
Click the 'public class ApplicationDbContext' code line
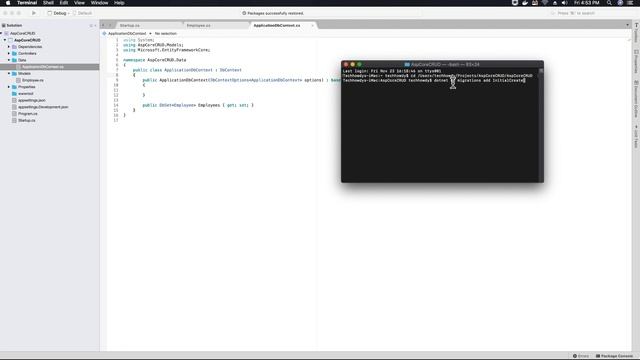187,70
